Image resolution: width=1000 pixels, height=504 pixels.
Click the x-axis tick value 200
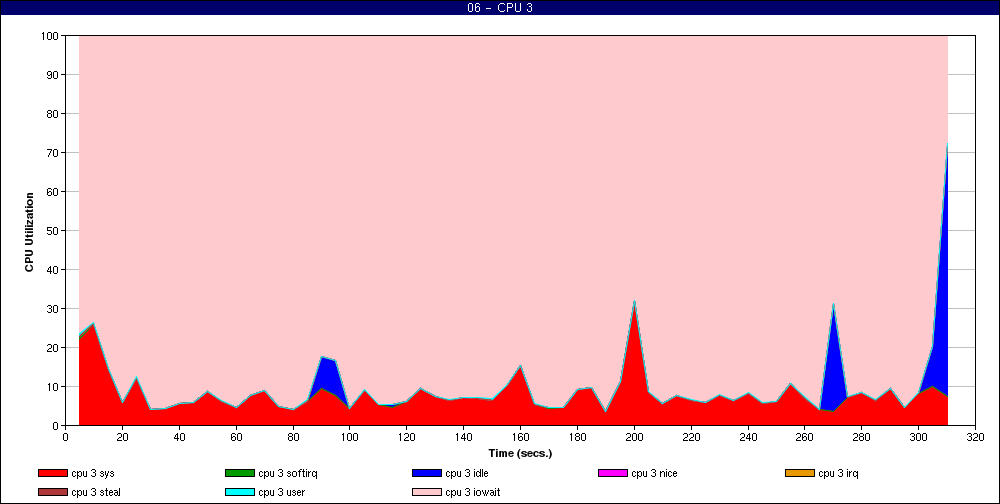pyautogui.click(x=635, y=437)
